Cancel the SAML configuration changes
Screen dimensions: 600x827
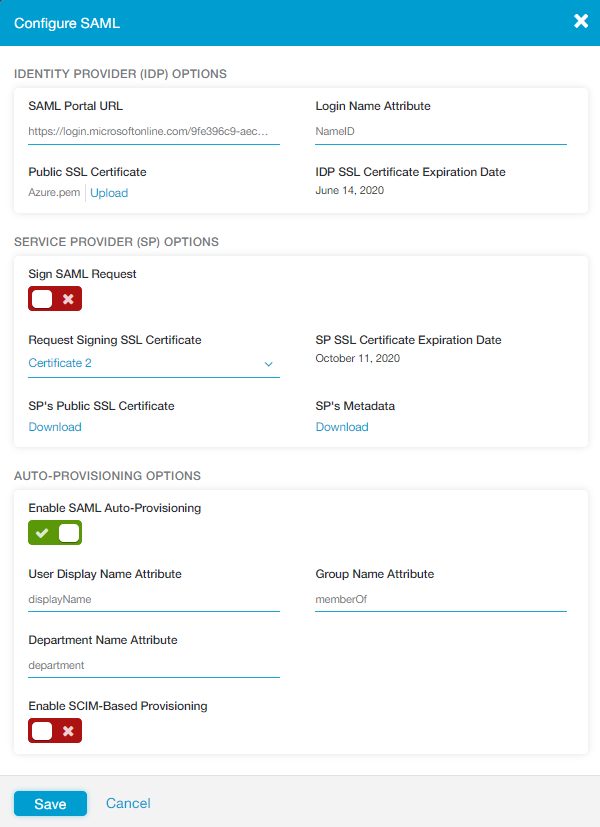[128, 802]
